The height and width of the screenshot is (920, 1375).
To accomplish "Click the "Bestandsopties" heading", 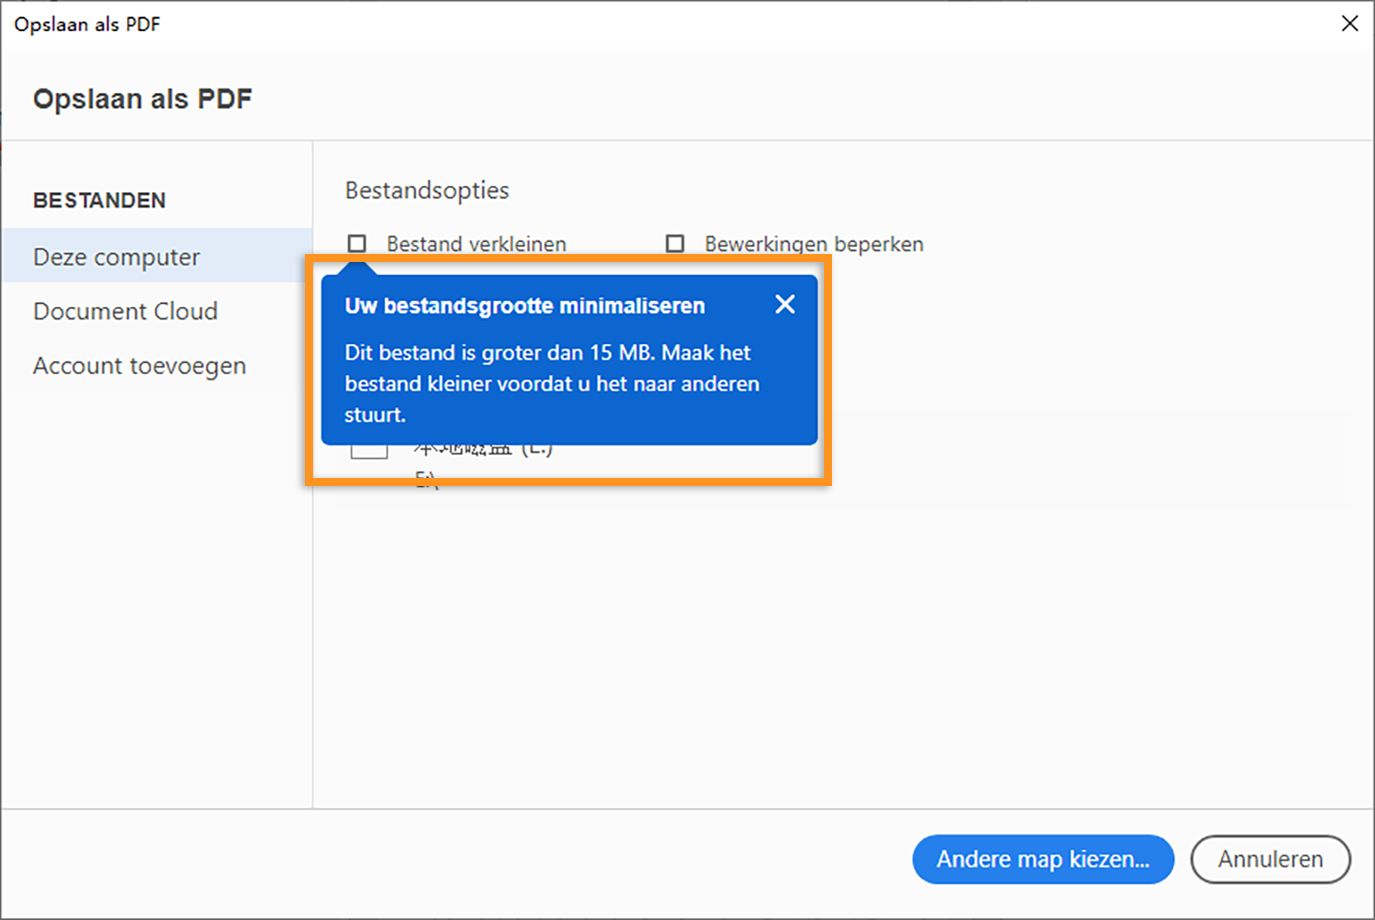I will pyautogui.click(x=427, y=190).
